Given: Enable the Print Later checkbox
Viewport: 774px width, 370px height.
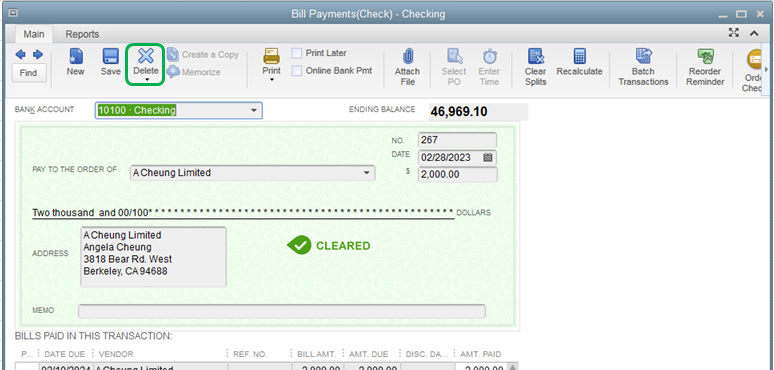Looking at the screenshot, I should tap(297, 53).
